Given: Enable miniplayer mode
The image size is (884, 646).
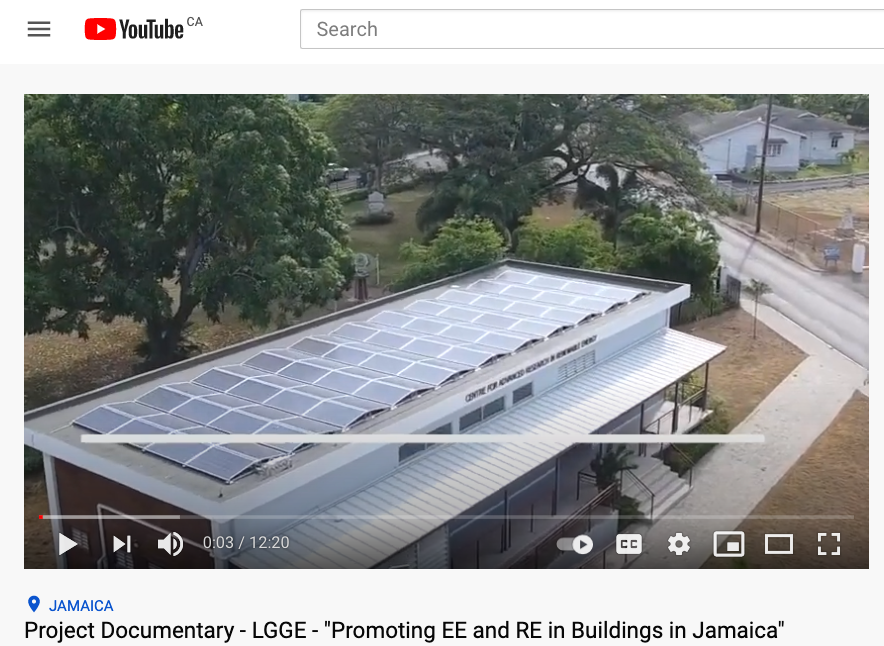Looking at the screenshot, I should click(729, 545).
